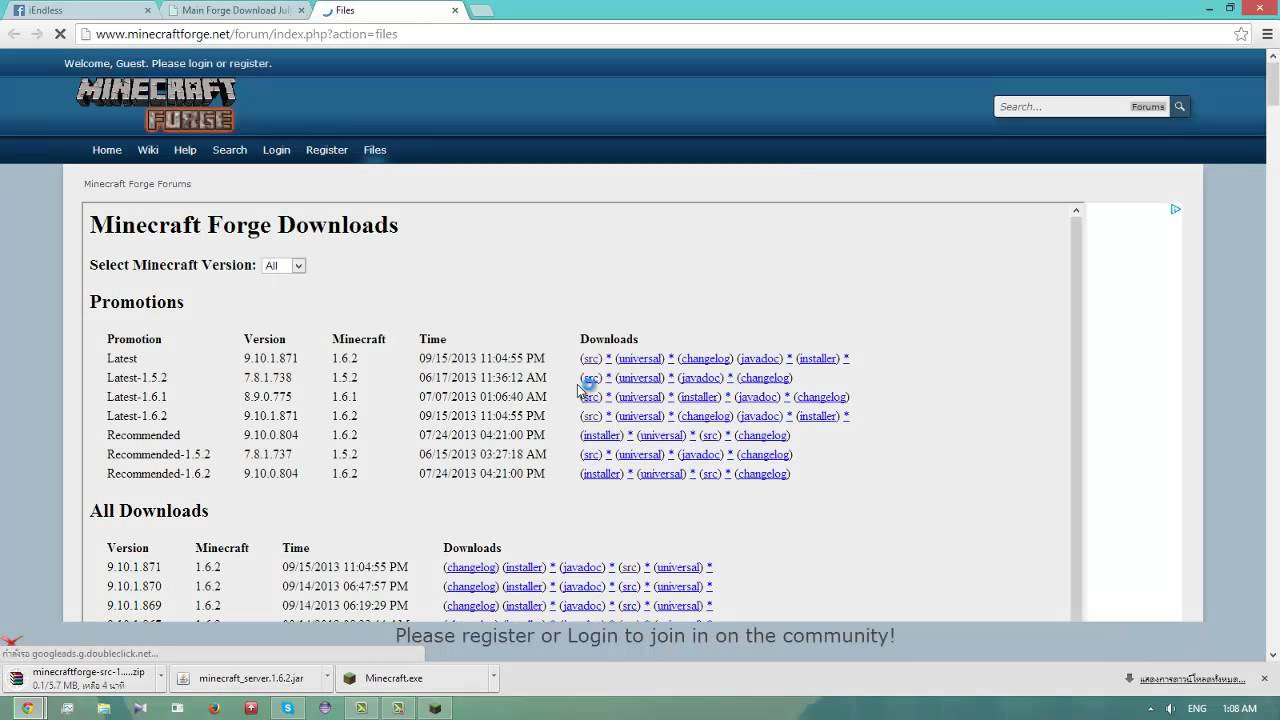The height and width of the screenshot is (720, 1280).
Task: Click the Chrome icon in the taskbar
Action: 27,708
